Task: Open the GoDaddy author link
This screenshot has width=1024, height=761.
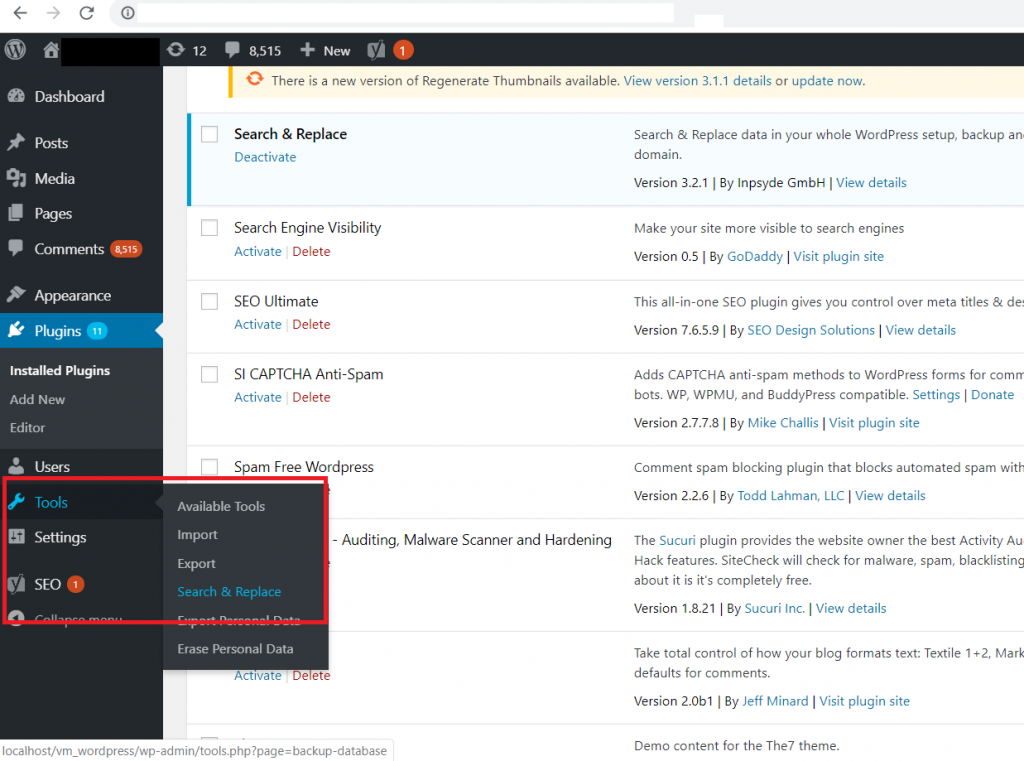Action: [x=755, y=257]
